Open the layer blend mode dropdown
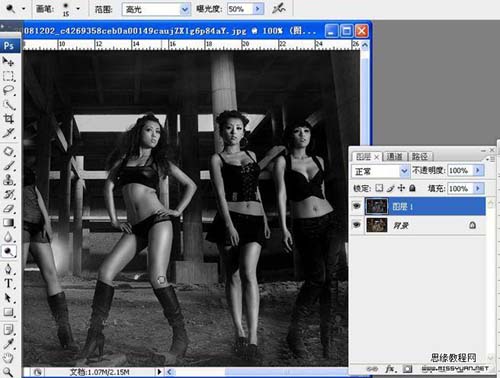The width and height of the screenshot is (500, 378). coord(380,171)
